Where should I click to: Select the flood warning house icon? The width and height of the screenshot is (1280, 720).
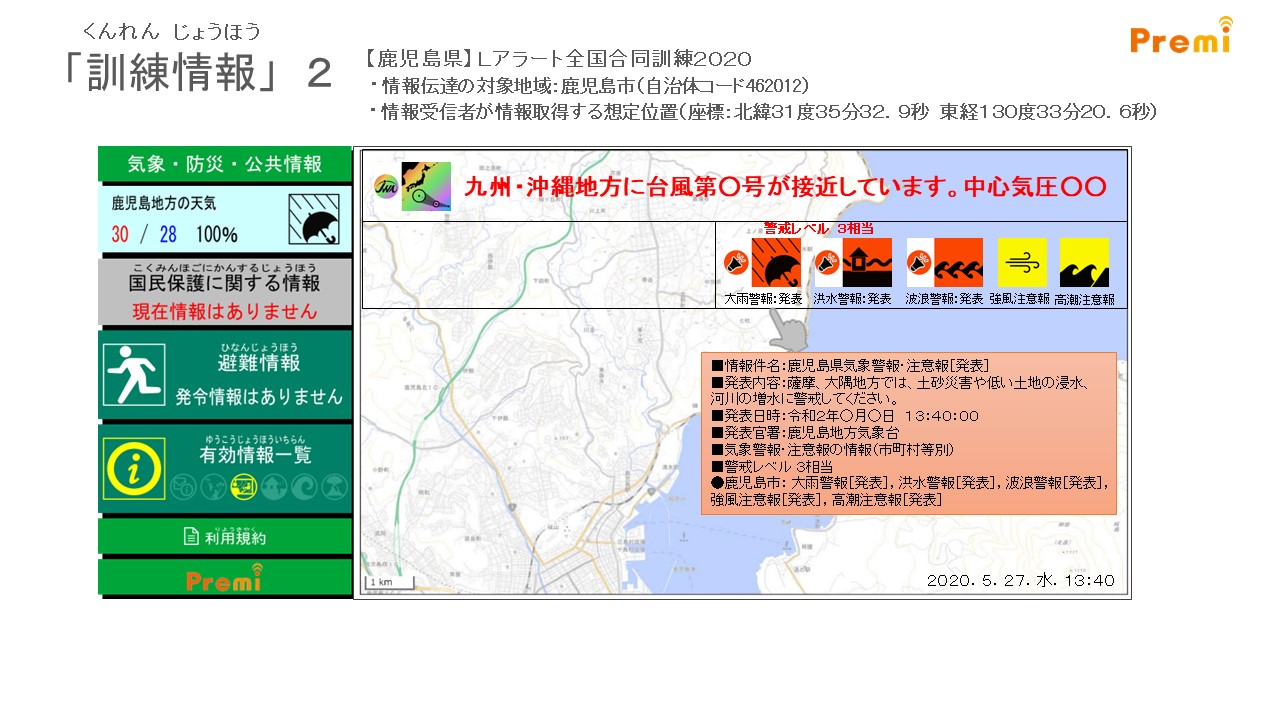point(866,263)
